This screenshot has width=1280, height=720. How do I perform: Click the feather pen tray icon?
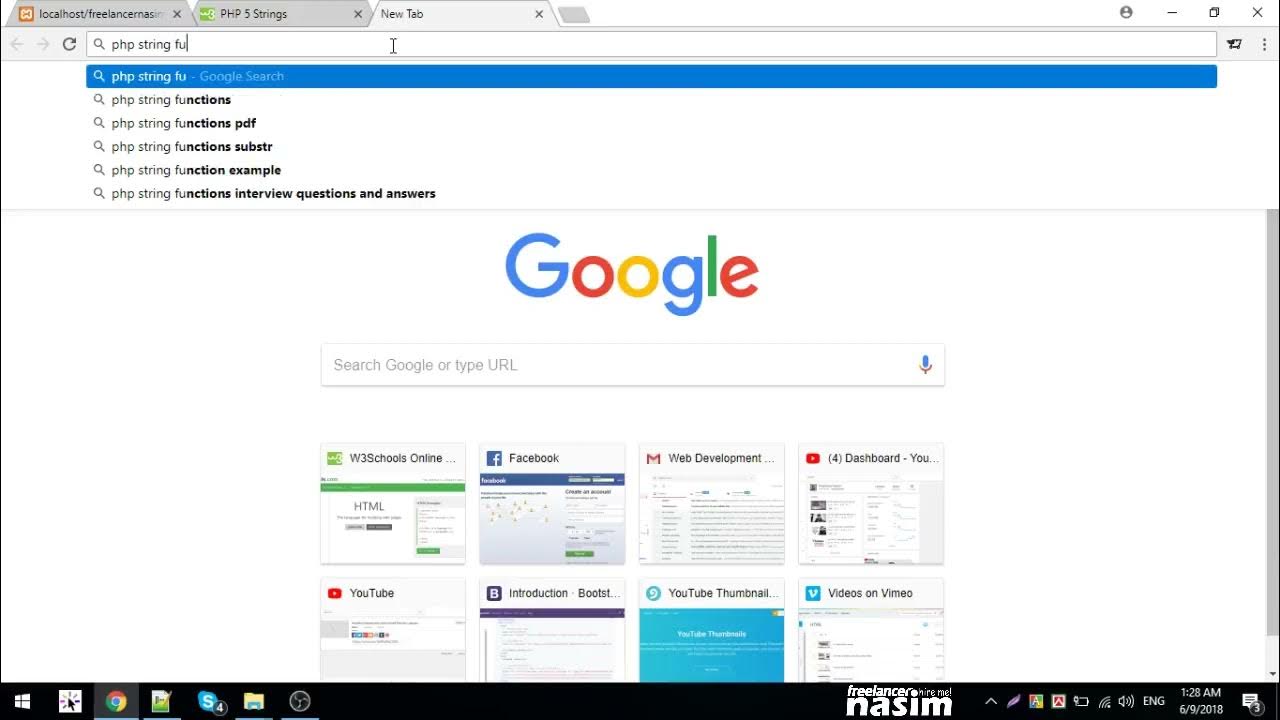tap(1013, 701)
